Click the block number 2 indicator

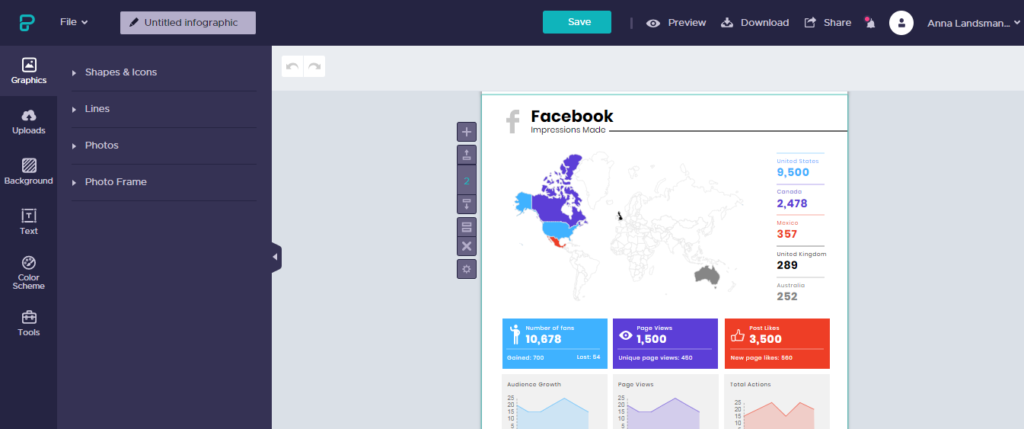(466, 180)
